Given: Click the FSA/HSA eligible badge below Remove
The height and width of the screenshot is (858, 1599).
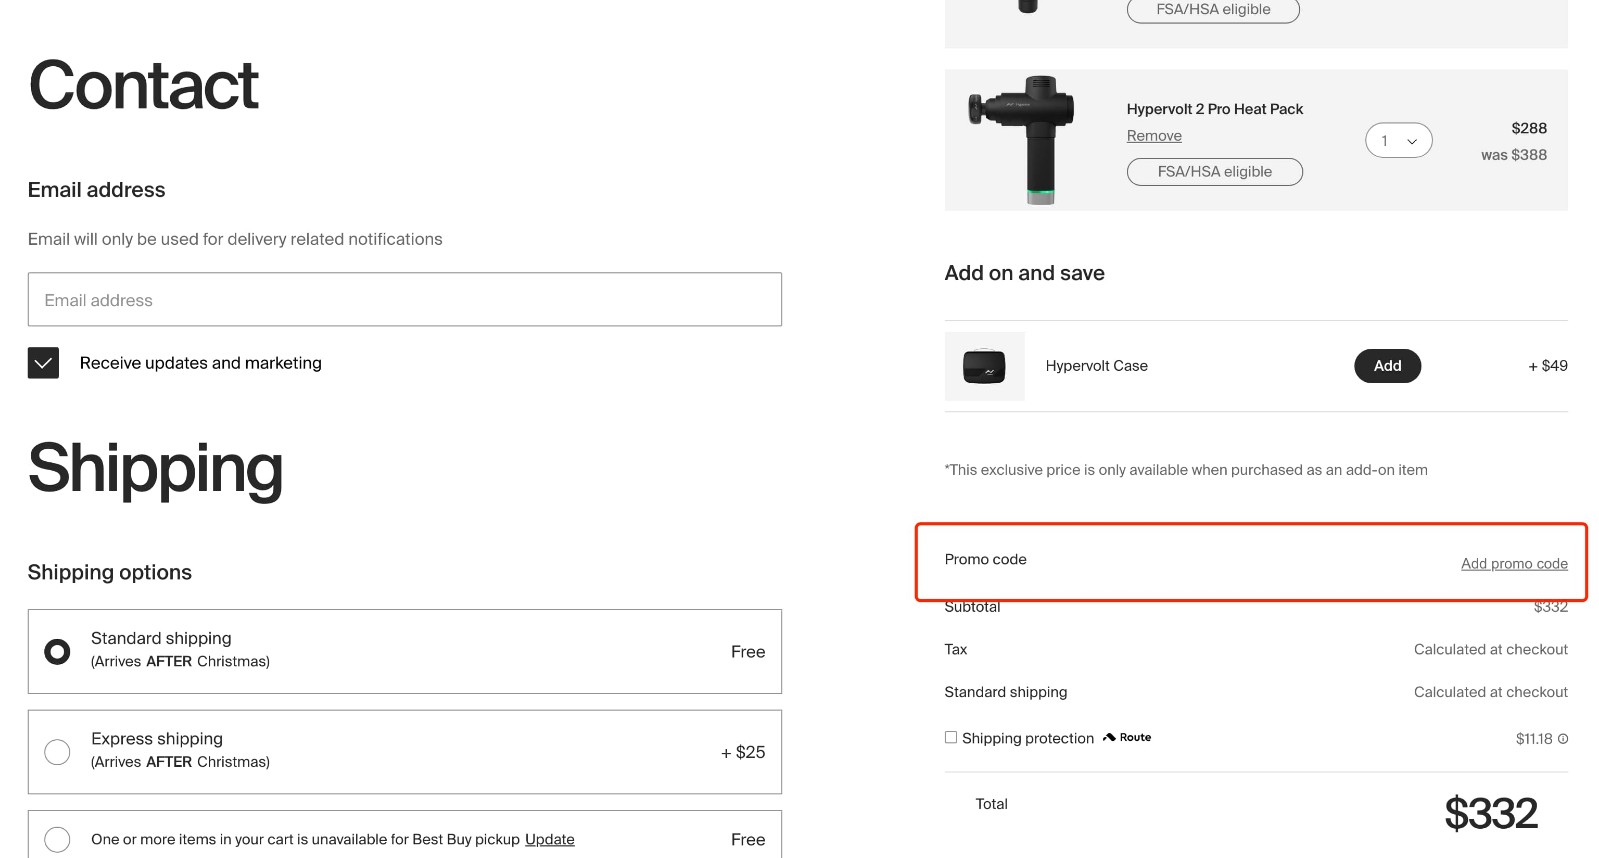Looking at the screenshot, I should click(x=1214, y=172).
